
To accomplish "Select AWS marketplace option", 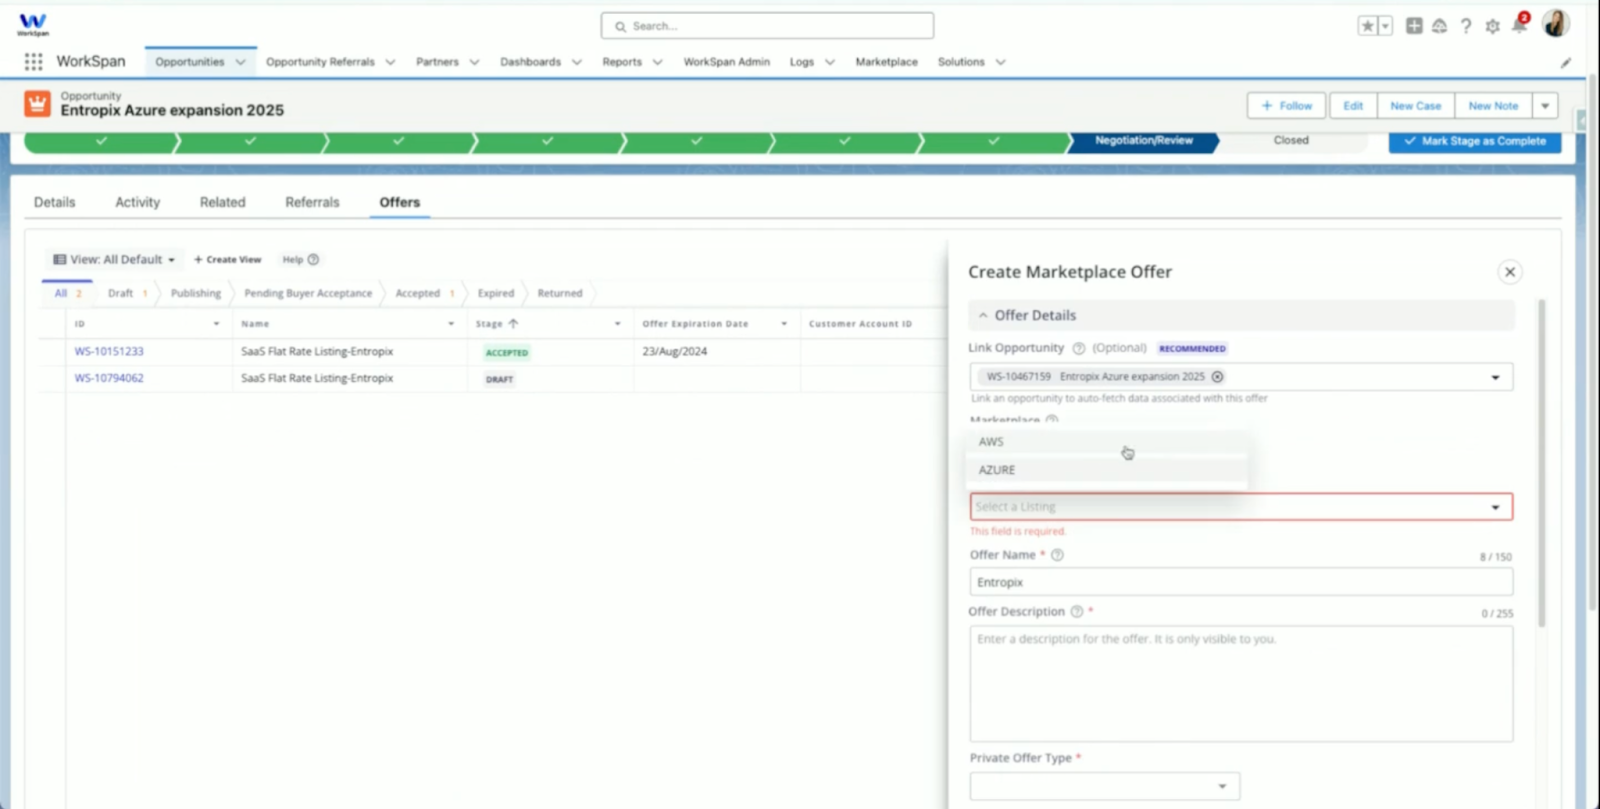I will point(1106,442).
